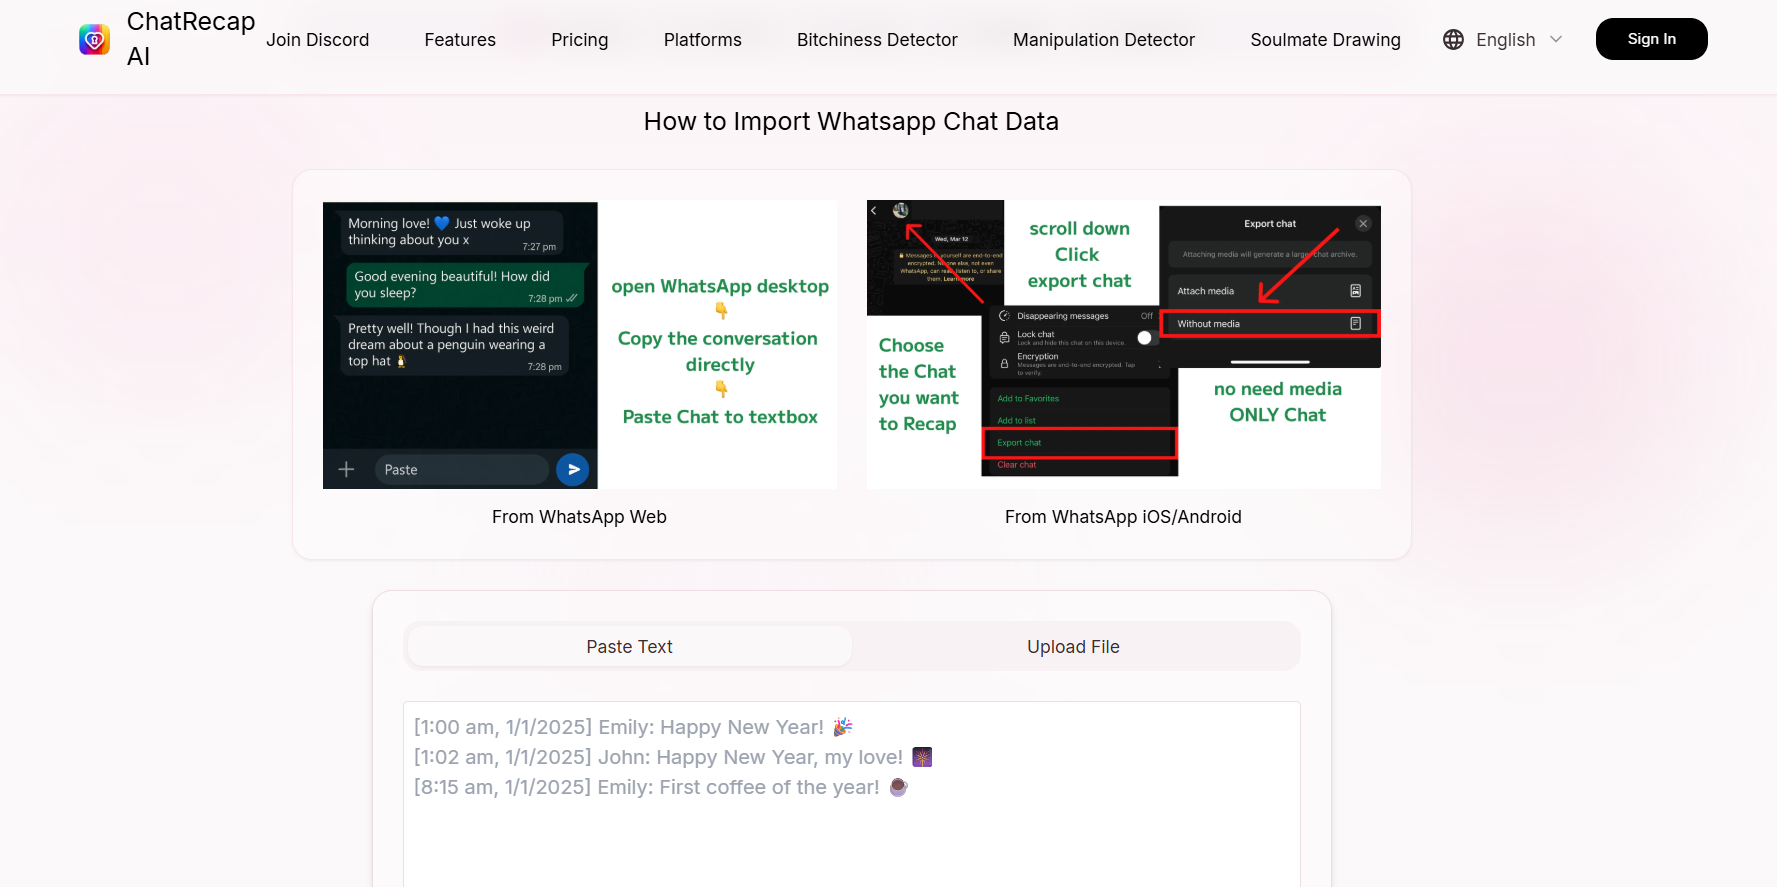Focus the chat text paste area
Image resolution: width=1777 pixels, height=887 pixels.
852,794
